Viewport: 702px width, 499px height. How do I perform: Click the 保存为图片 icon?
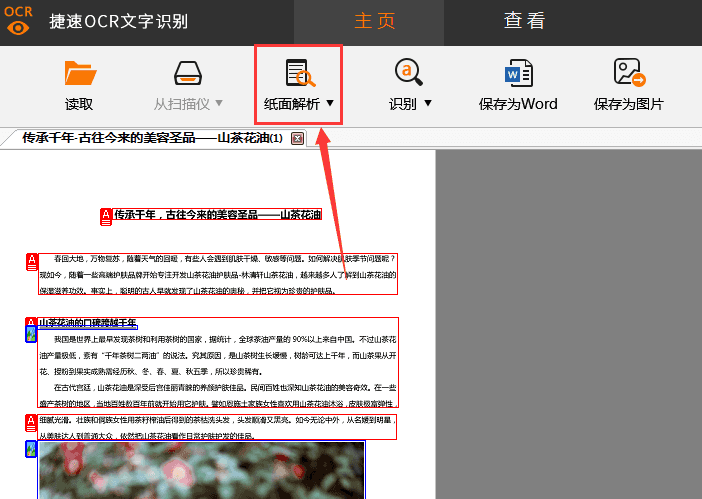click(x=628, y=74)
